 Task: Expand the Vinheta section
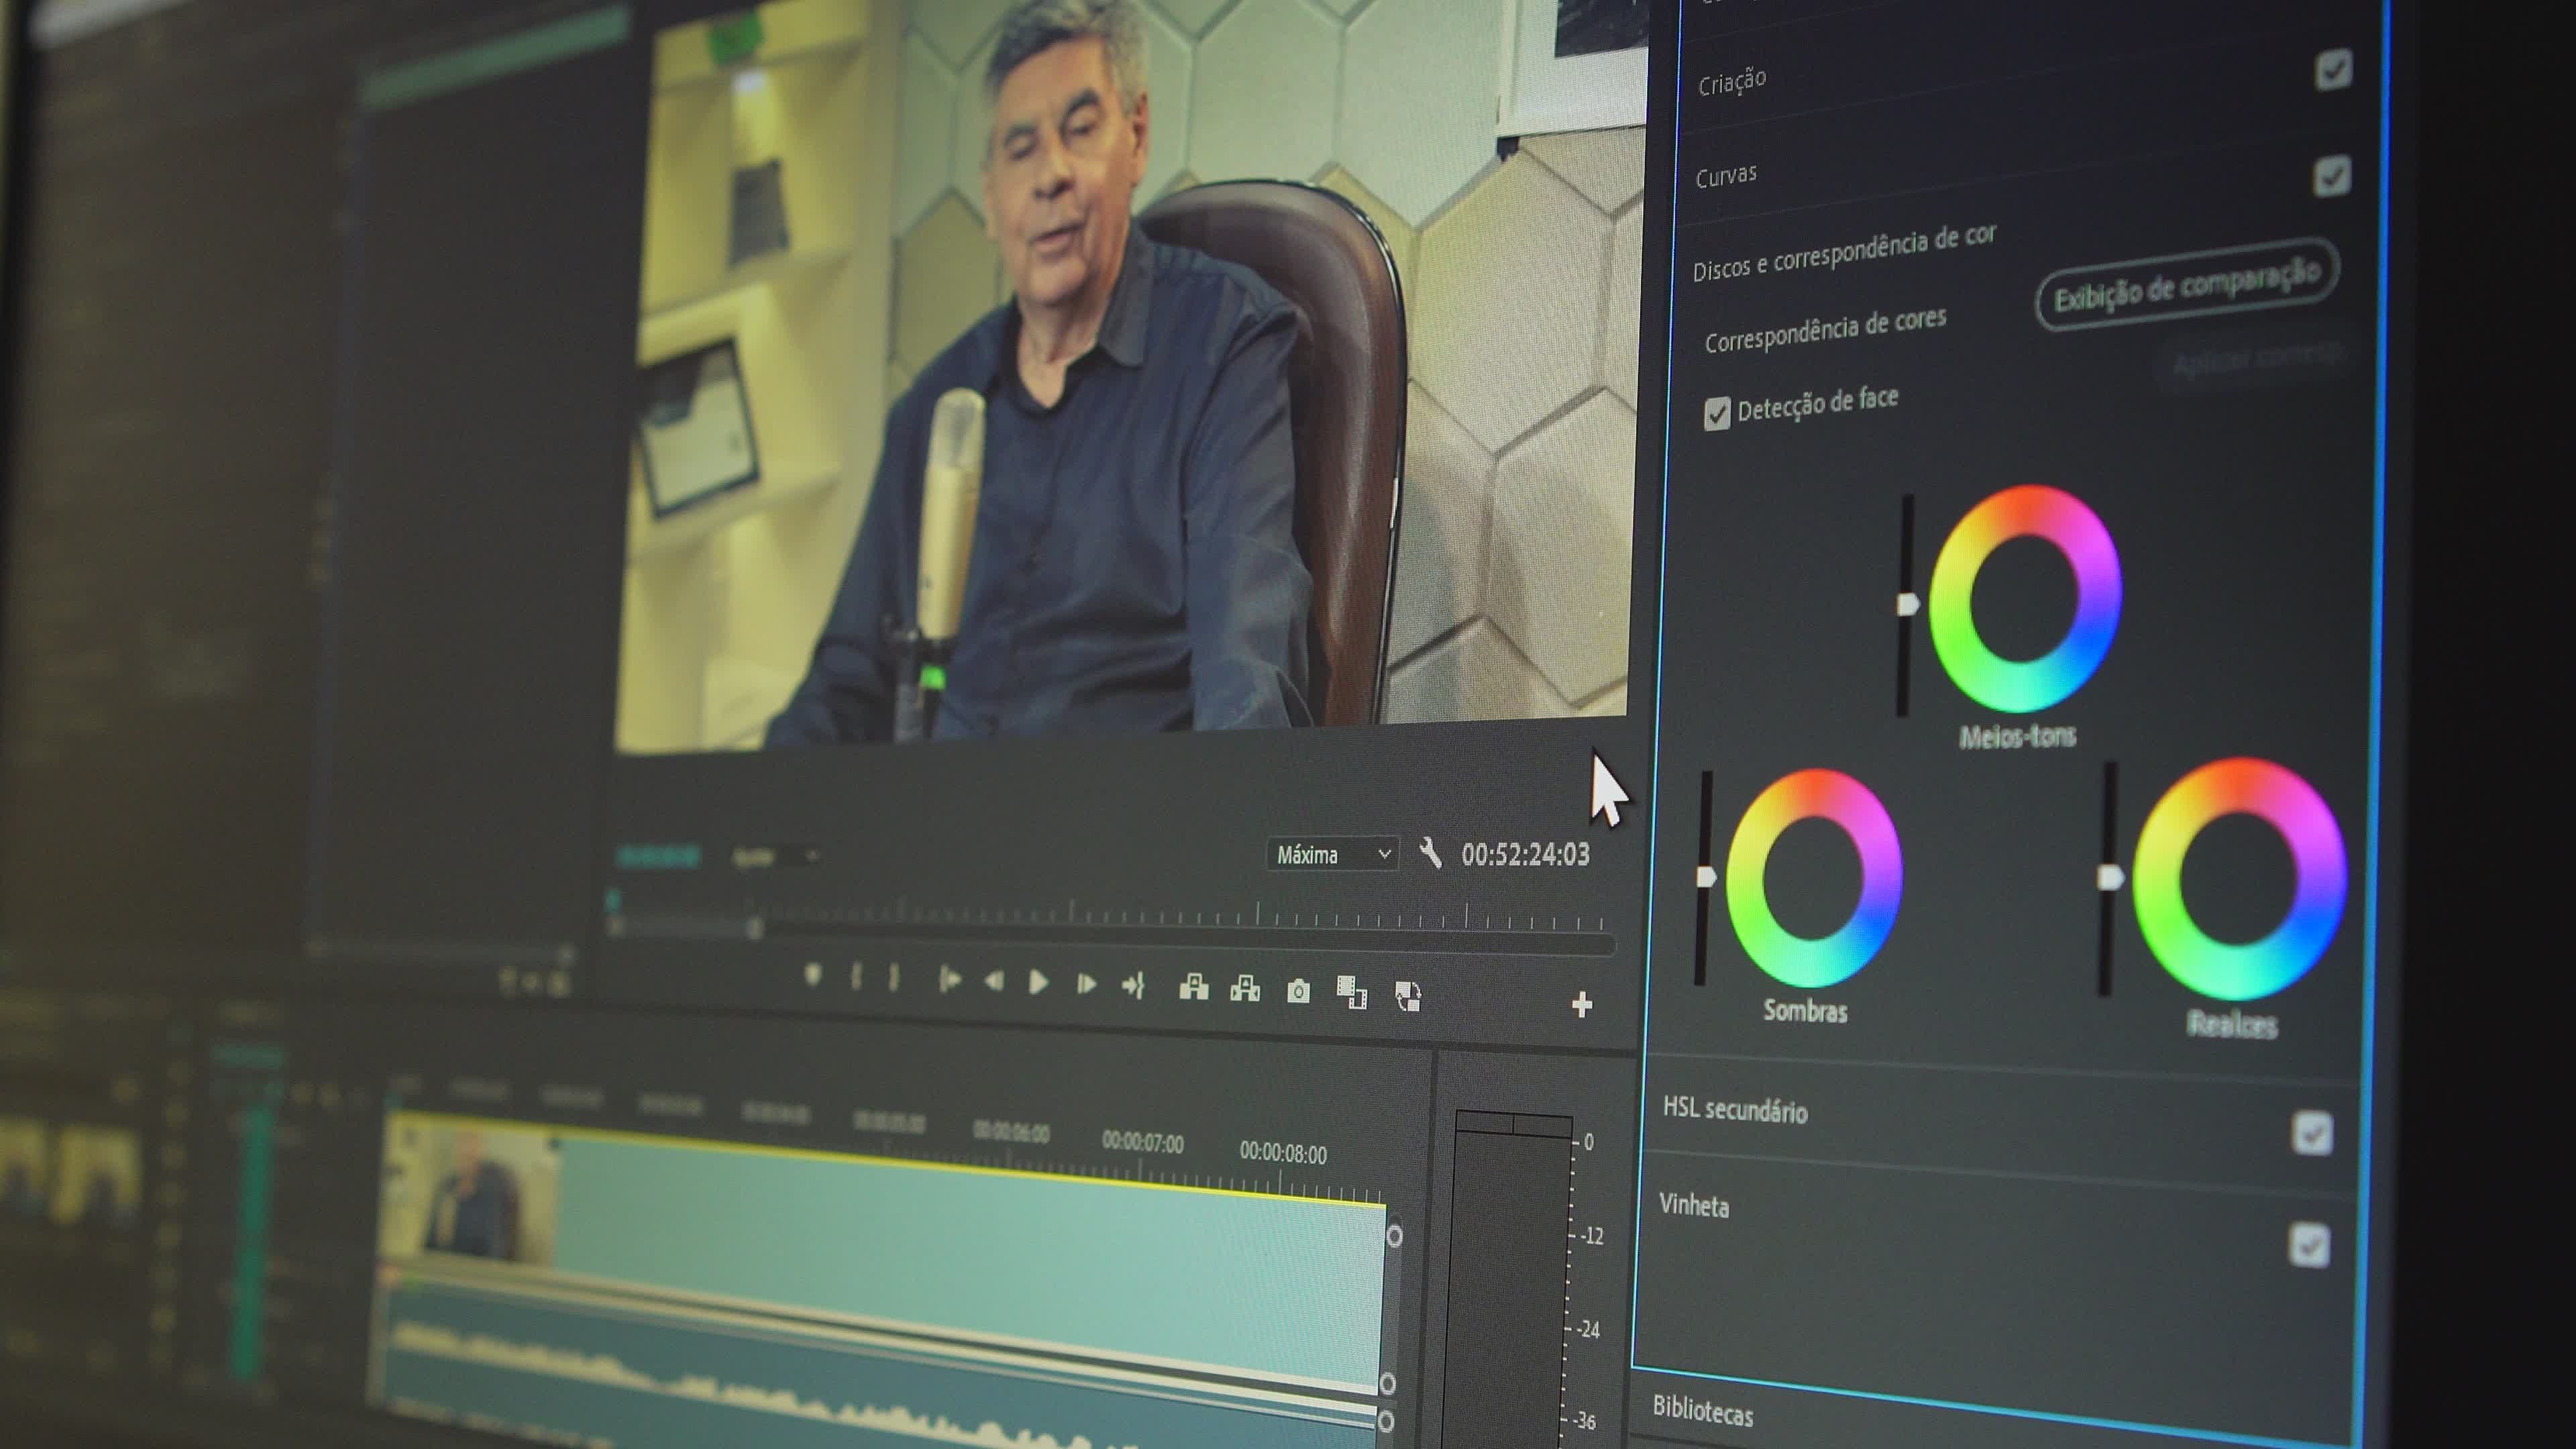[x=1694, y=1204]
